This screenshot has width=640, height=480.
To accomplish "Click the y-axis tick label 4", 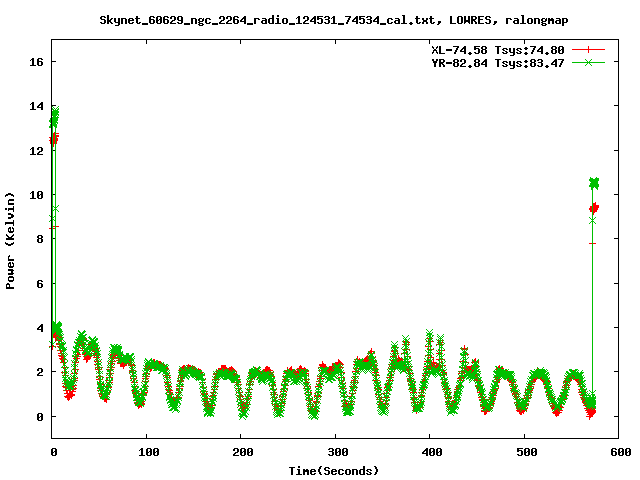I will coord(40,328).
